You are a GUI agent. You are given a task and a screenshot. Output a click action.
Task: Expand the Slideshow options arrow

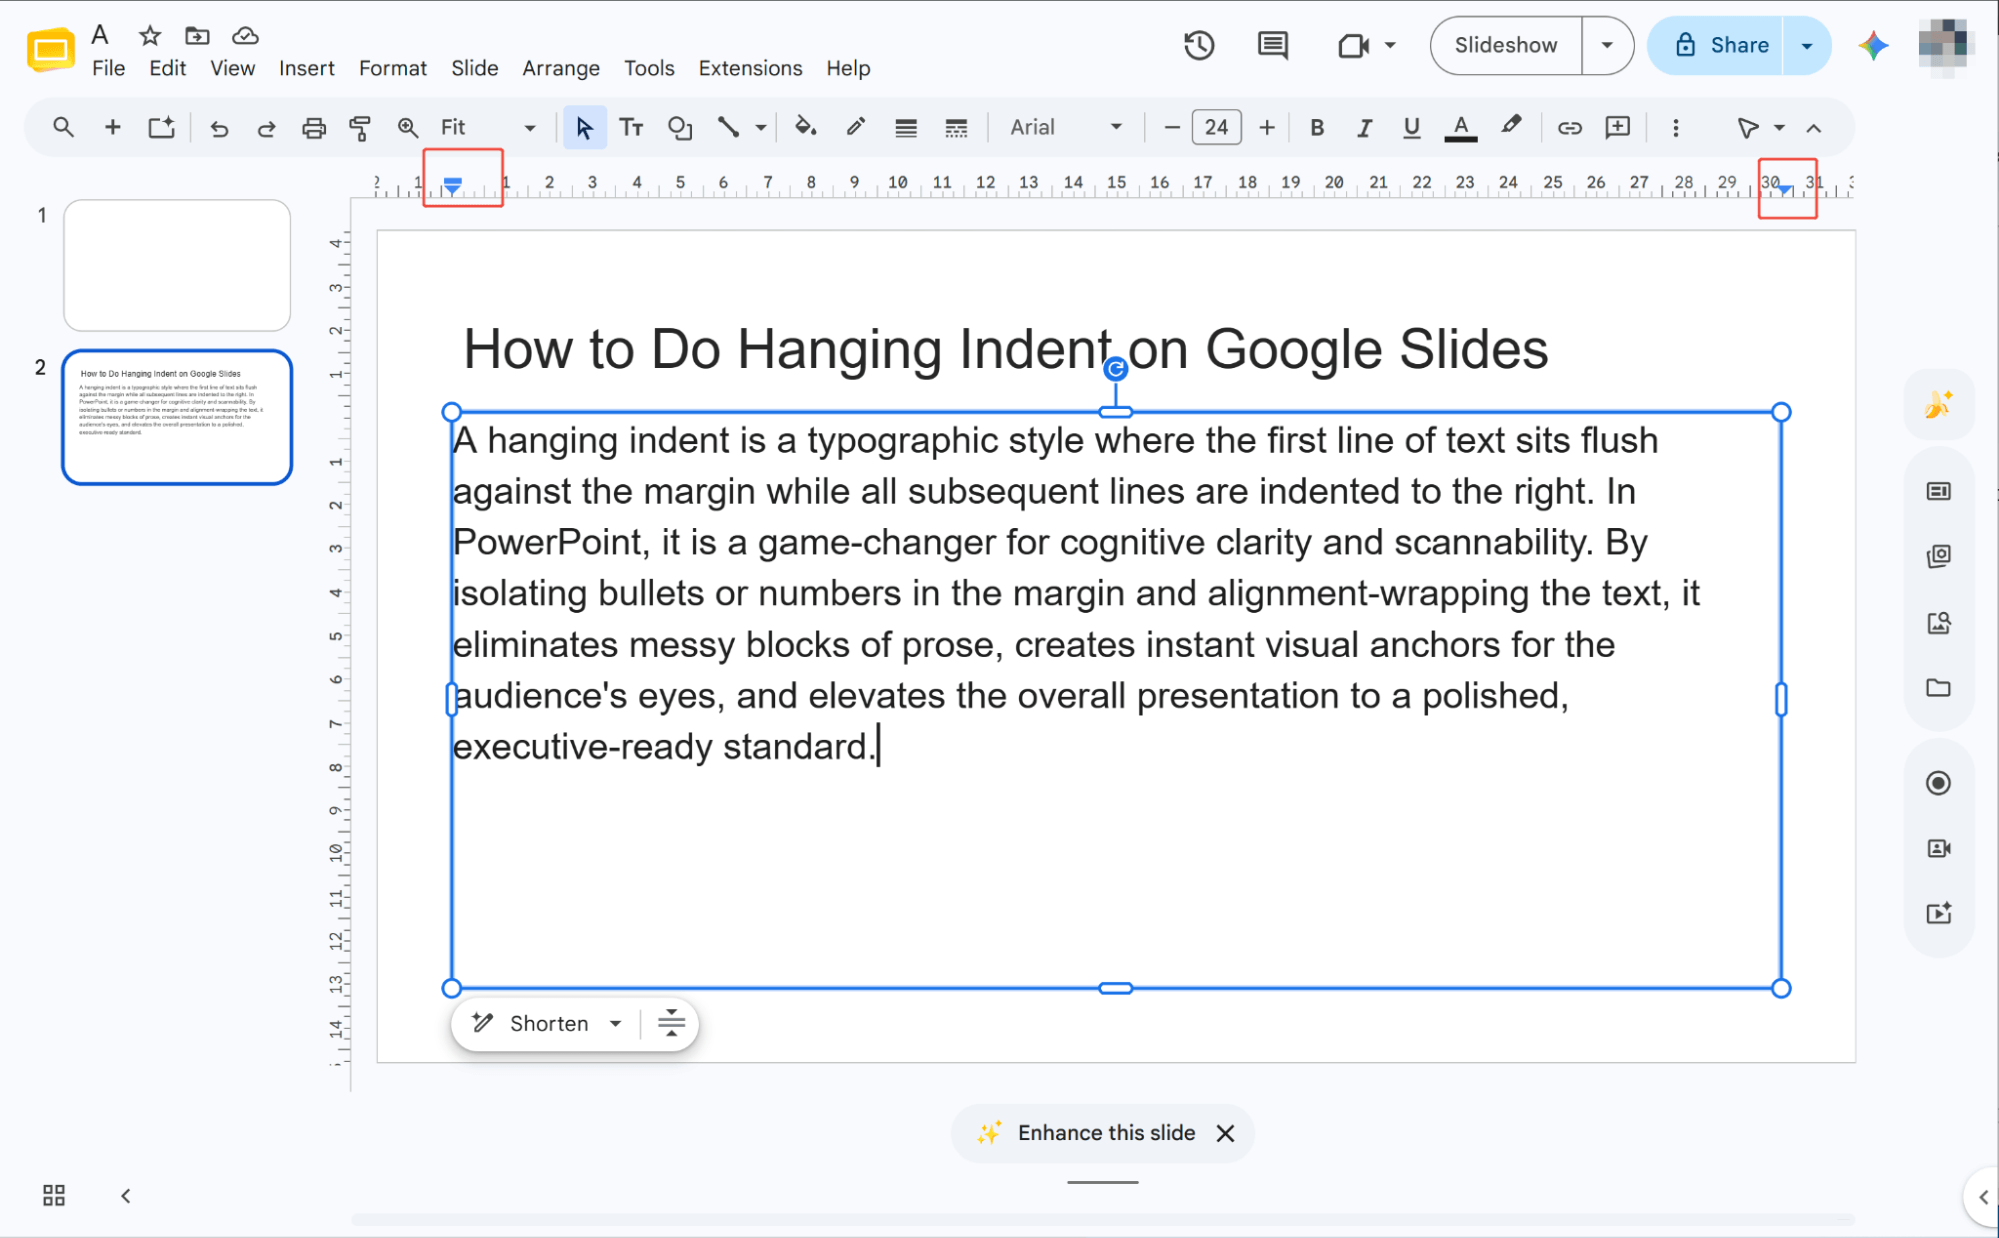(x=1607, y=45)
